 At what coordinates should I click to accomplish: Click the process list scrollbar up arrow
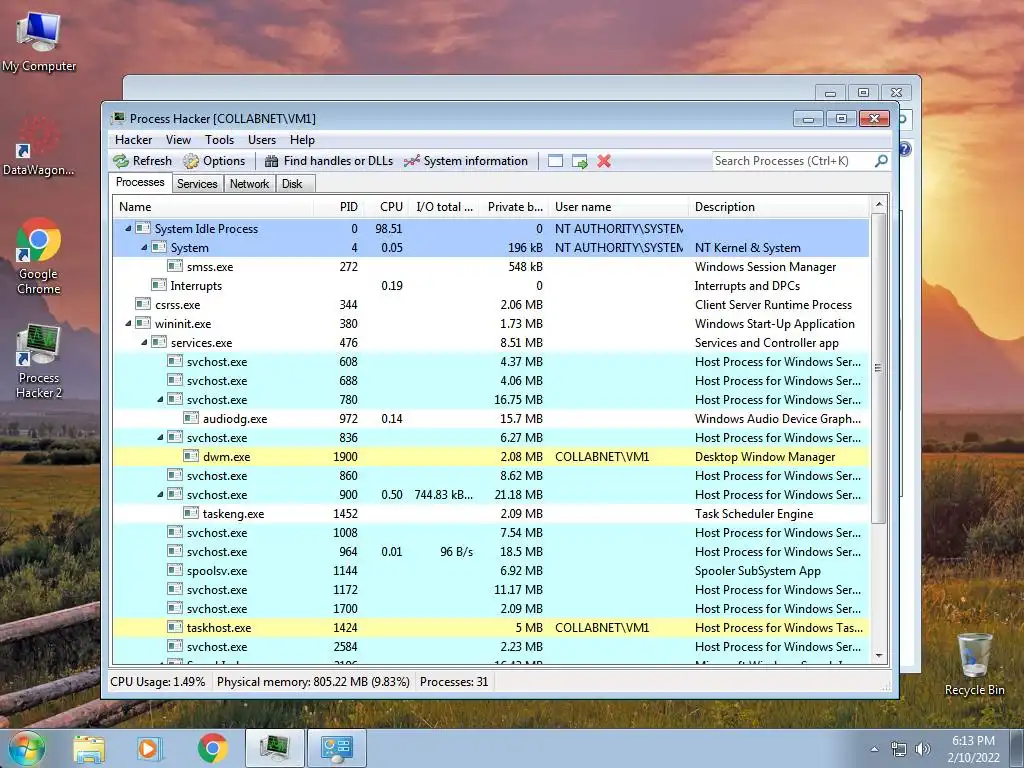879,204
